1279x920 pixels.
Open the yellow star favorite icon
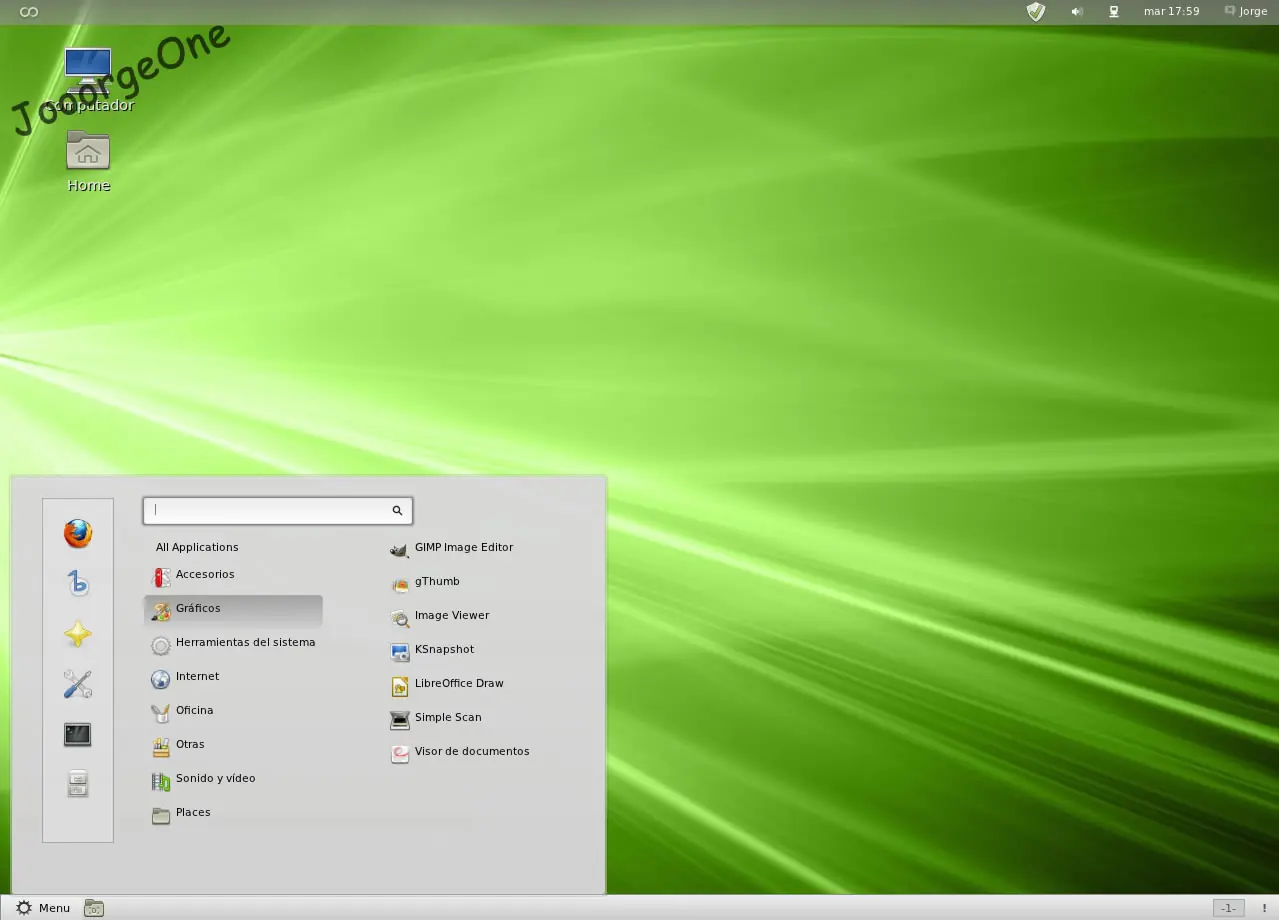coord(78,634)
